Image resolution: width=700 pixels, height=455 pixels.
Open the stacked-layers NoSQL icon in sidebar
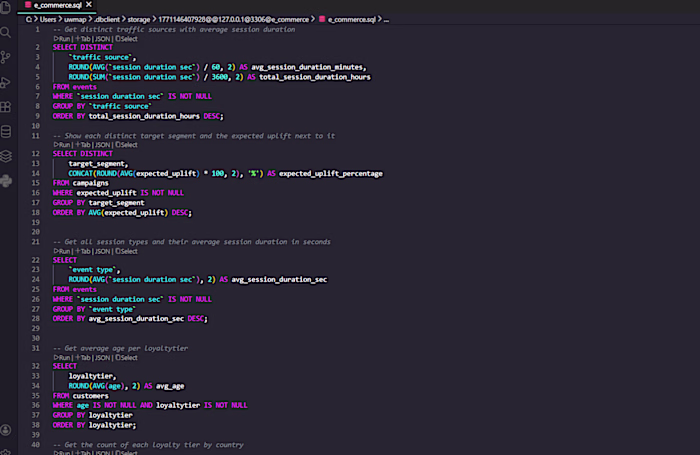click(x=6, y=156)
